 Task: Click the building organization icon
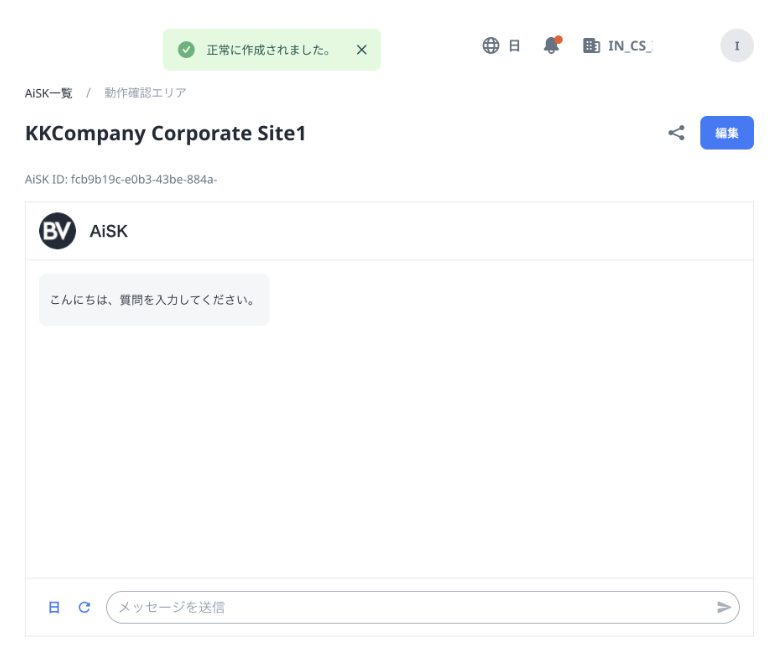coord(591,46)
